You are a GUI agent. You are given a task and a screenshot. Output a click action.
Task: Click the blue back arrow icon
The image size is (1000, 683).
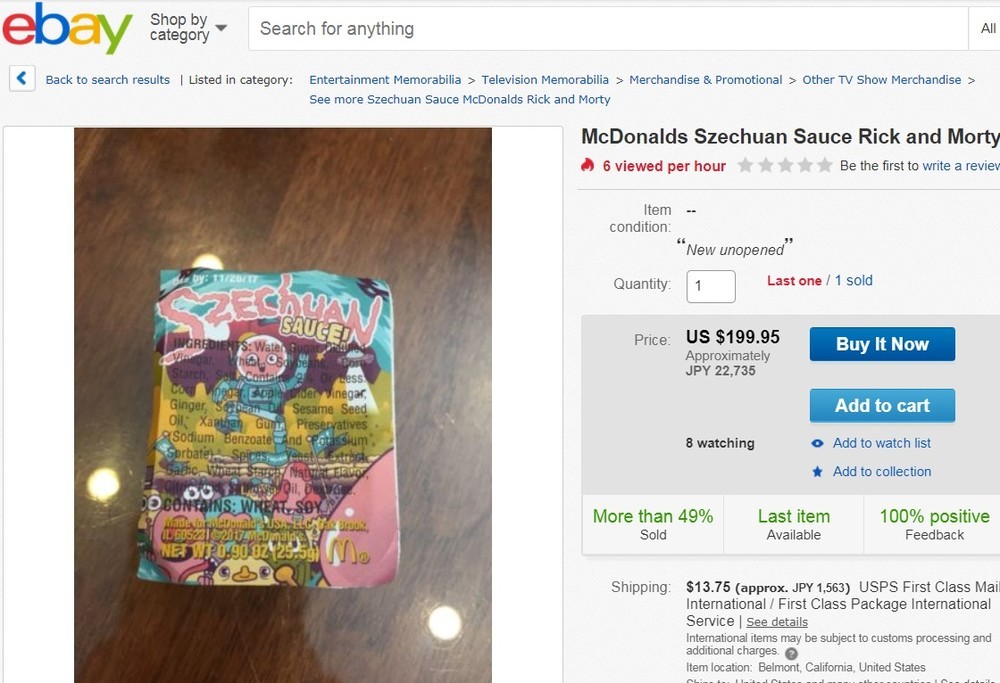[x=21, y=77]
